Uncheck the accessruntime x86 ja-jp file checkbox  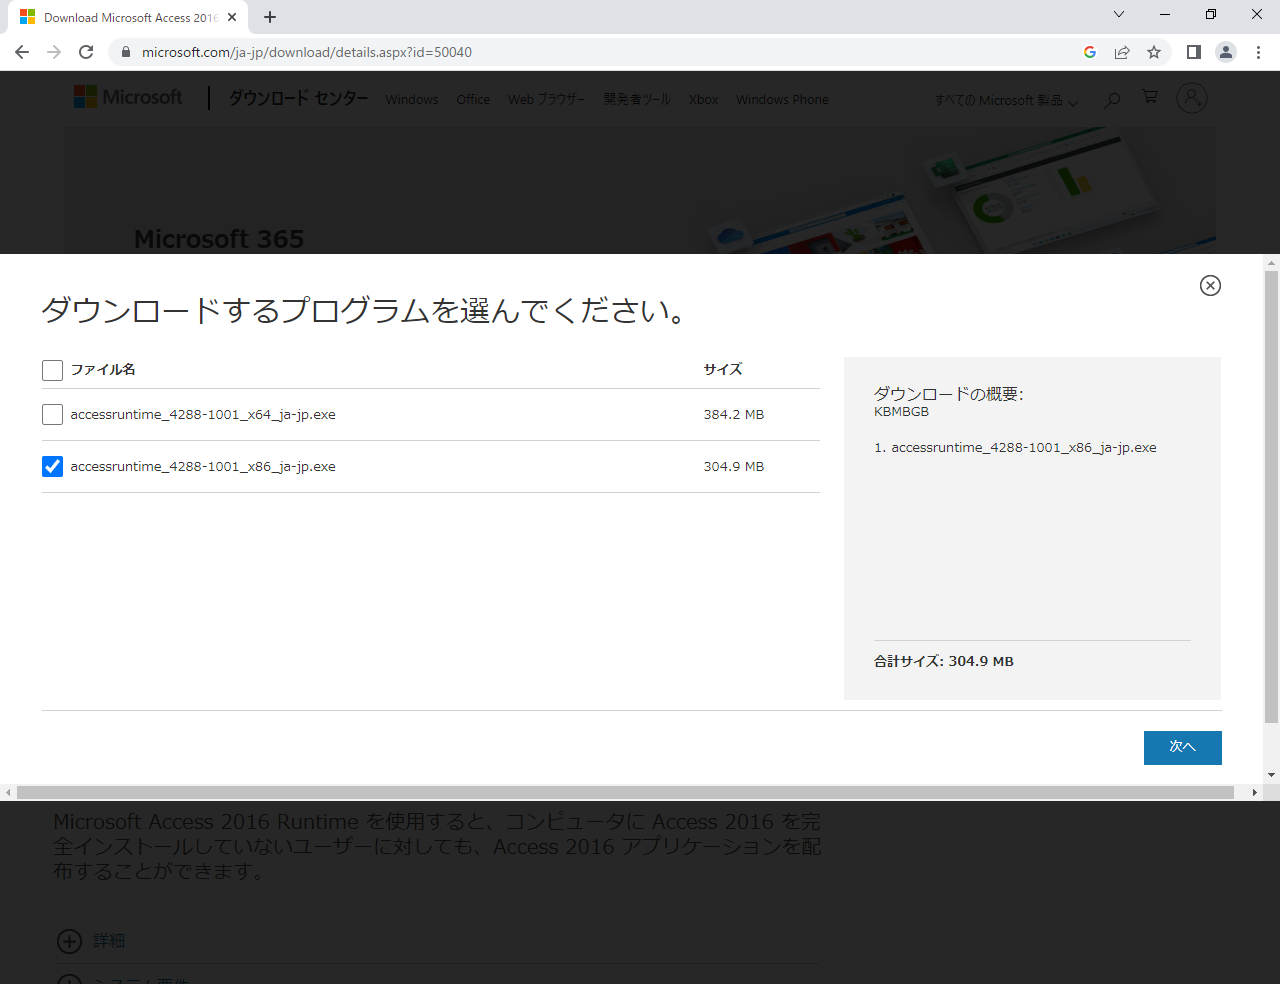click(53, 466)
